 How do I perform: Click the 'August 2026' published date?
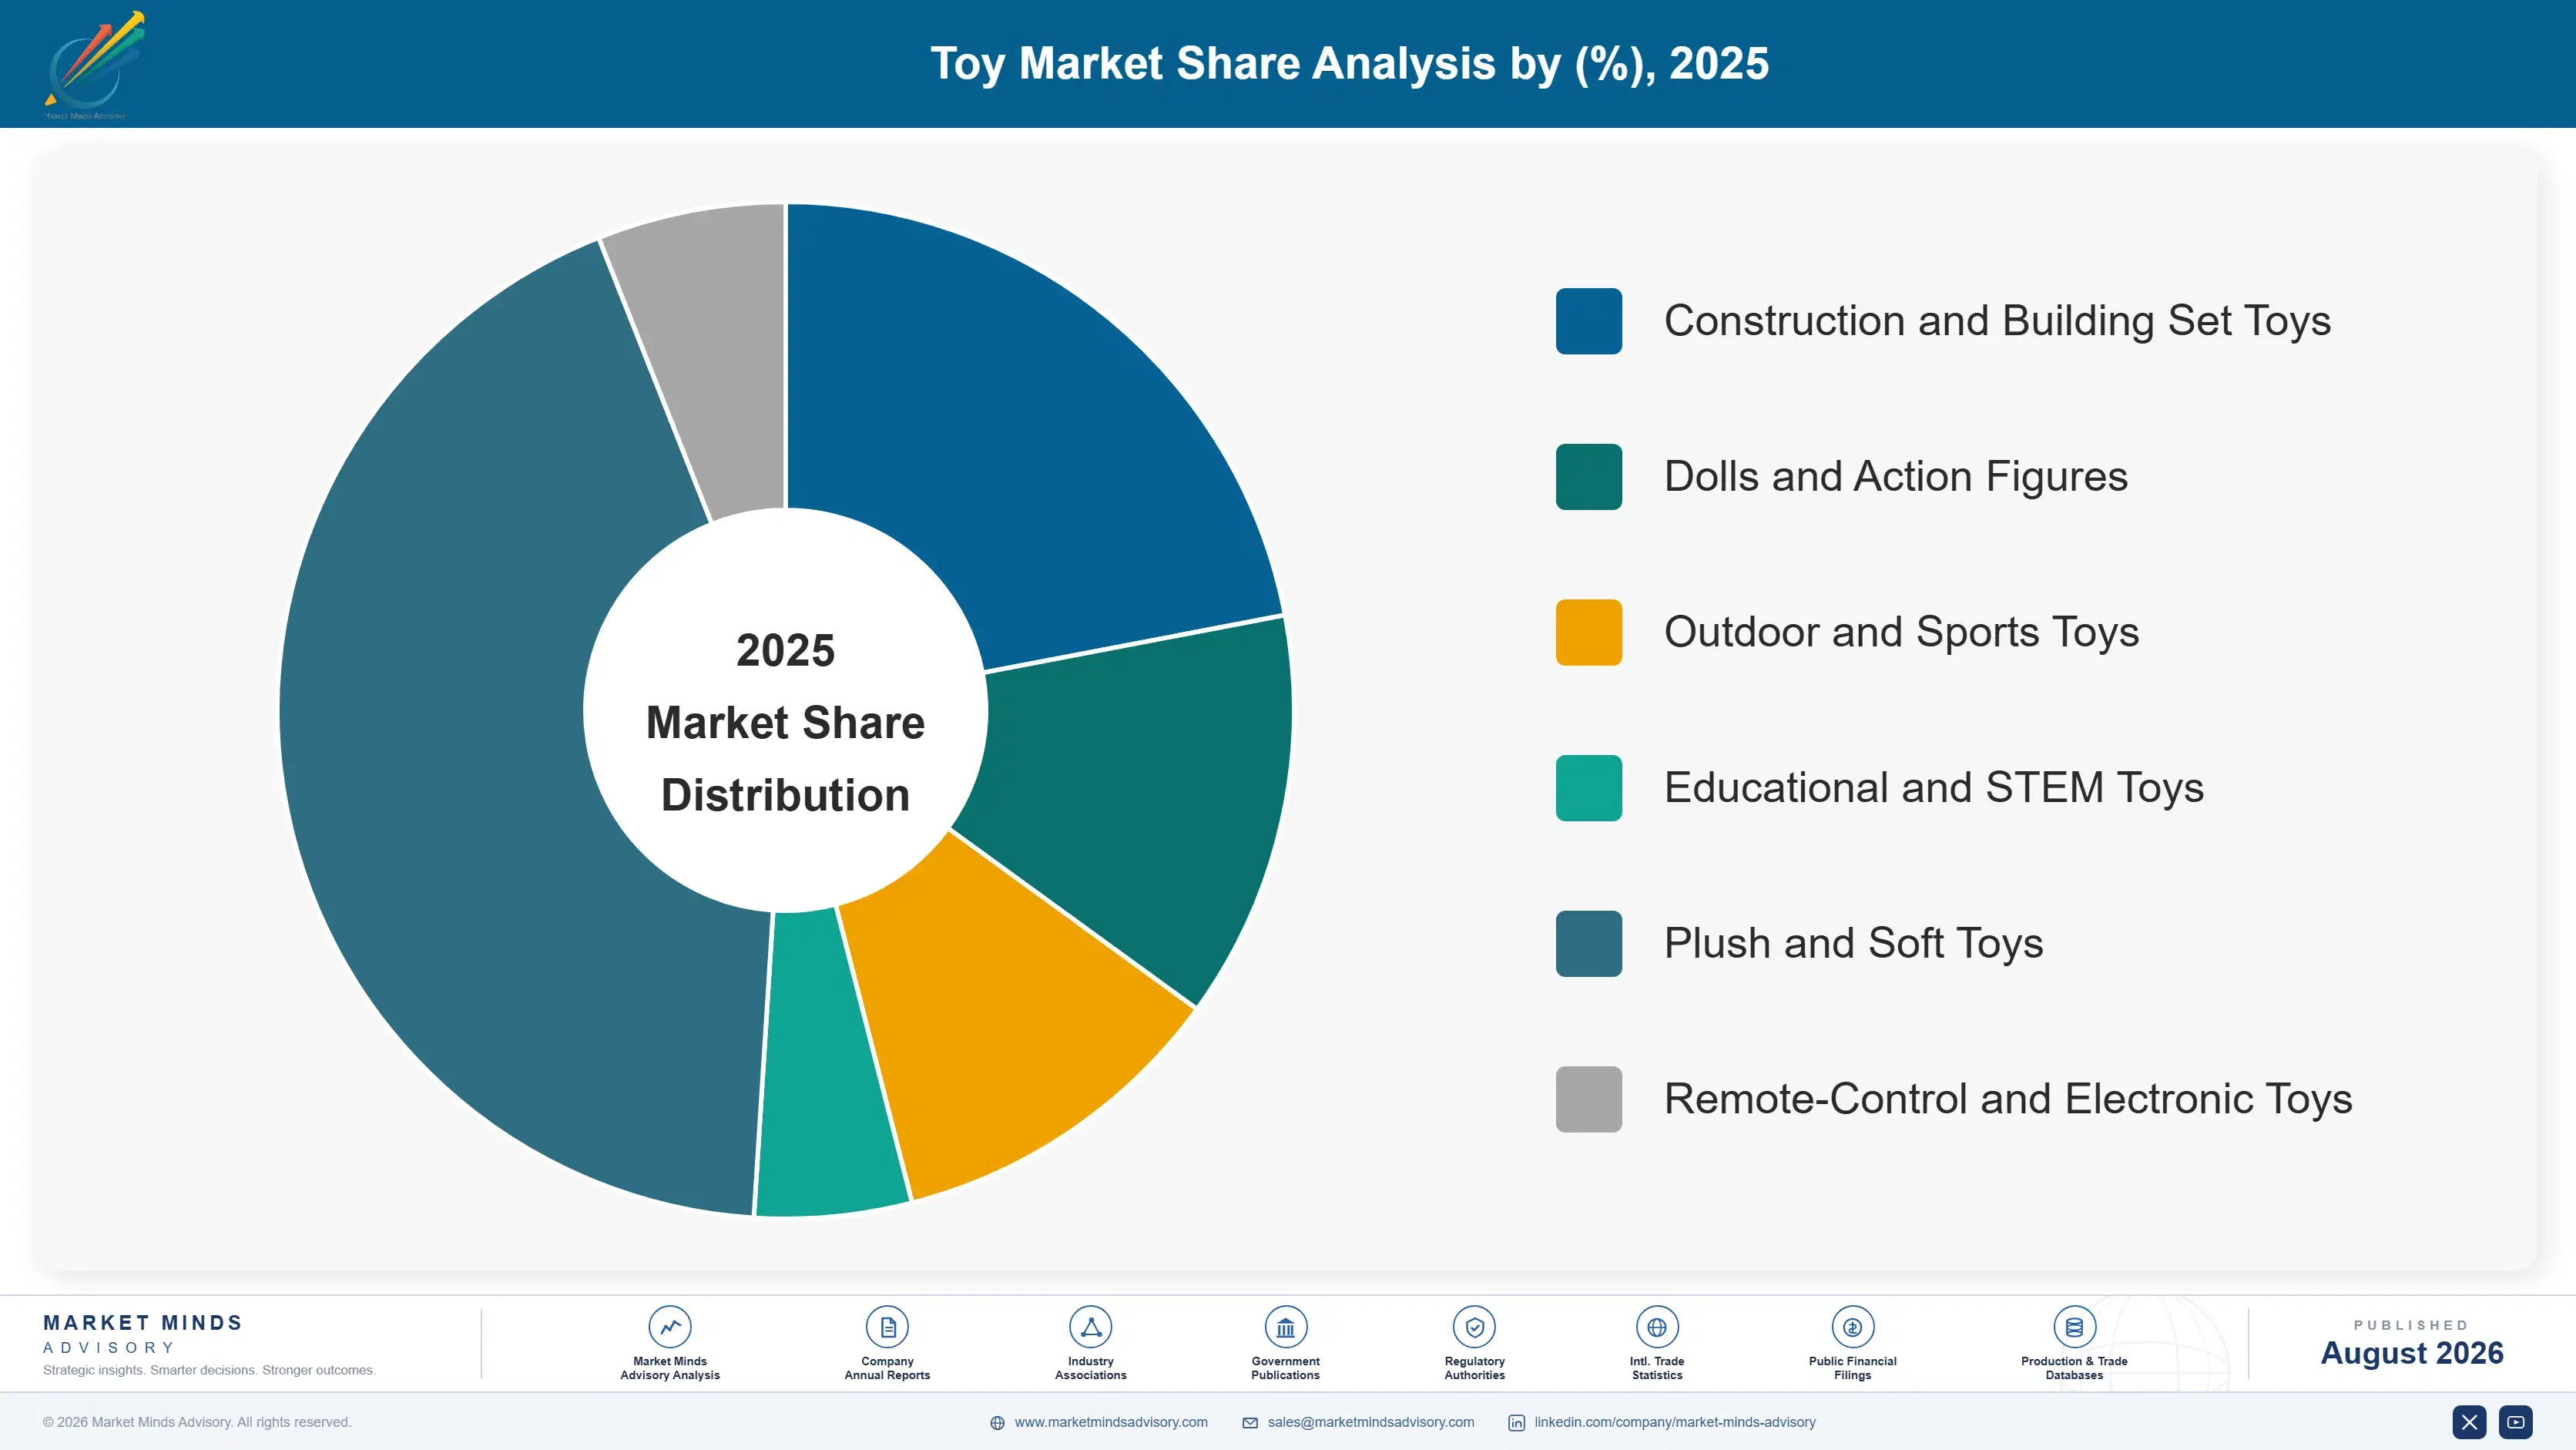click(x=2412, y=1353)
